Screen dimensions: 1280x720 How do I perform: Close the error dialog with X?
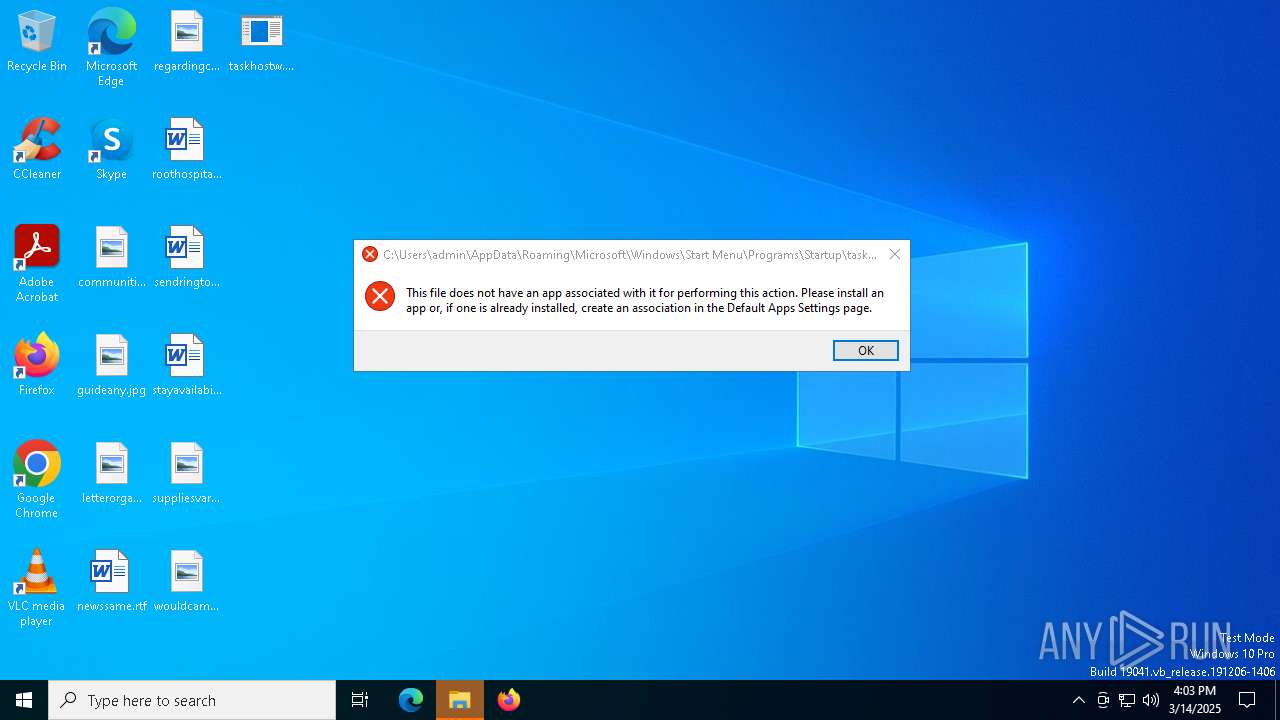click(895, 255)
